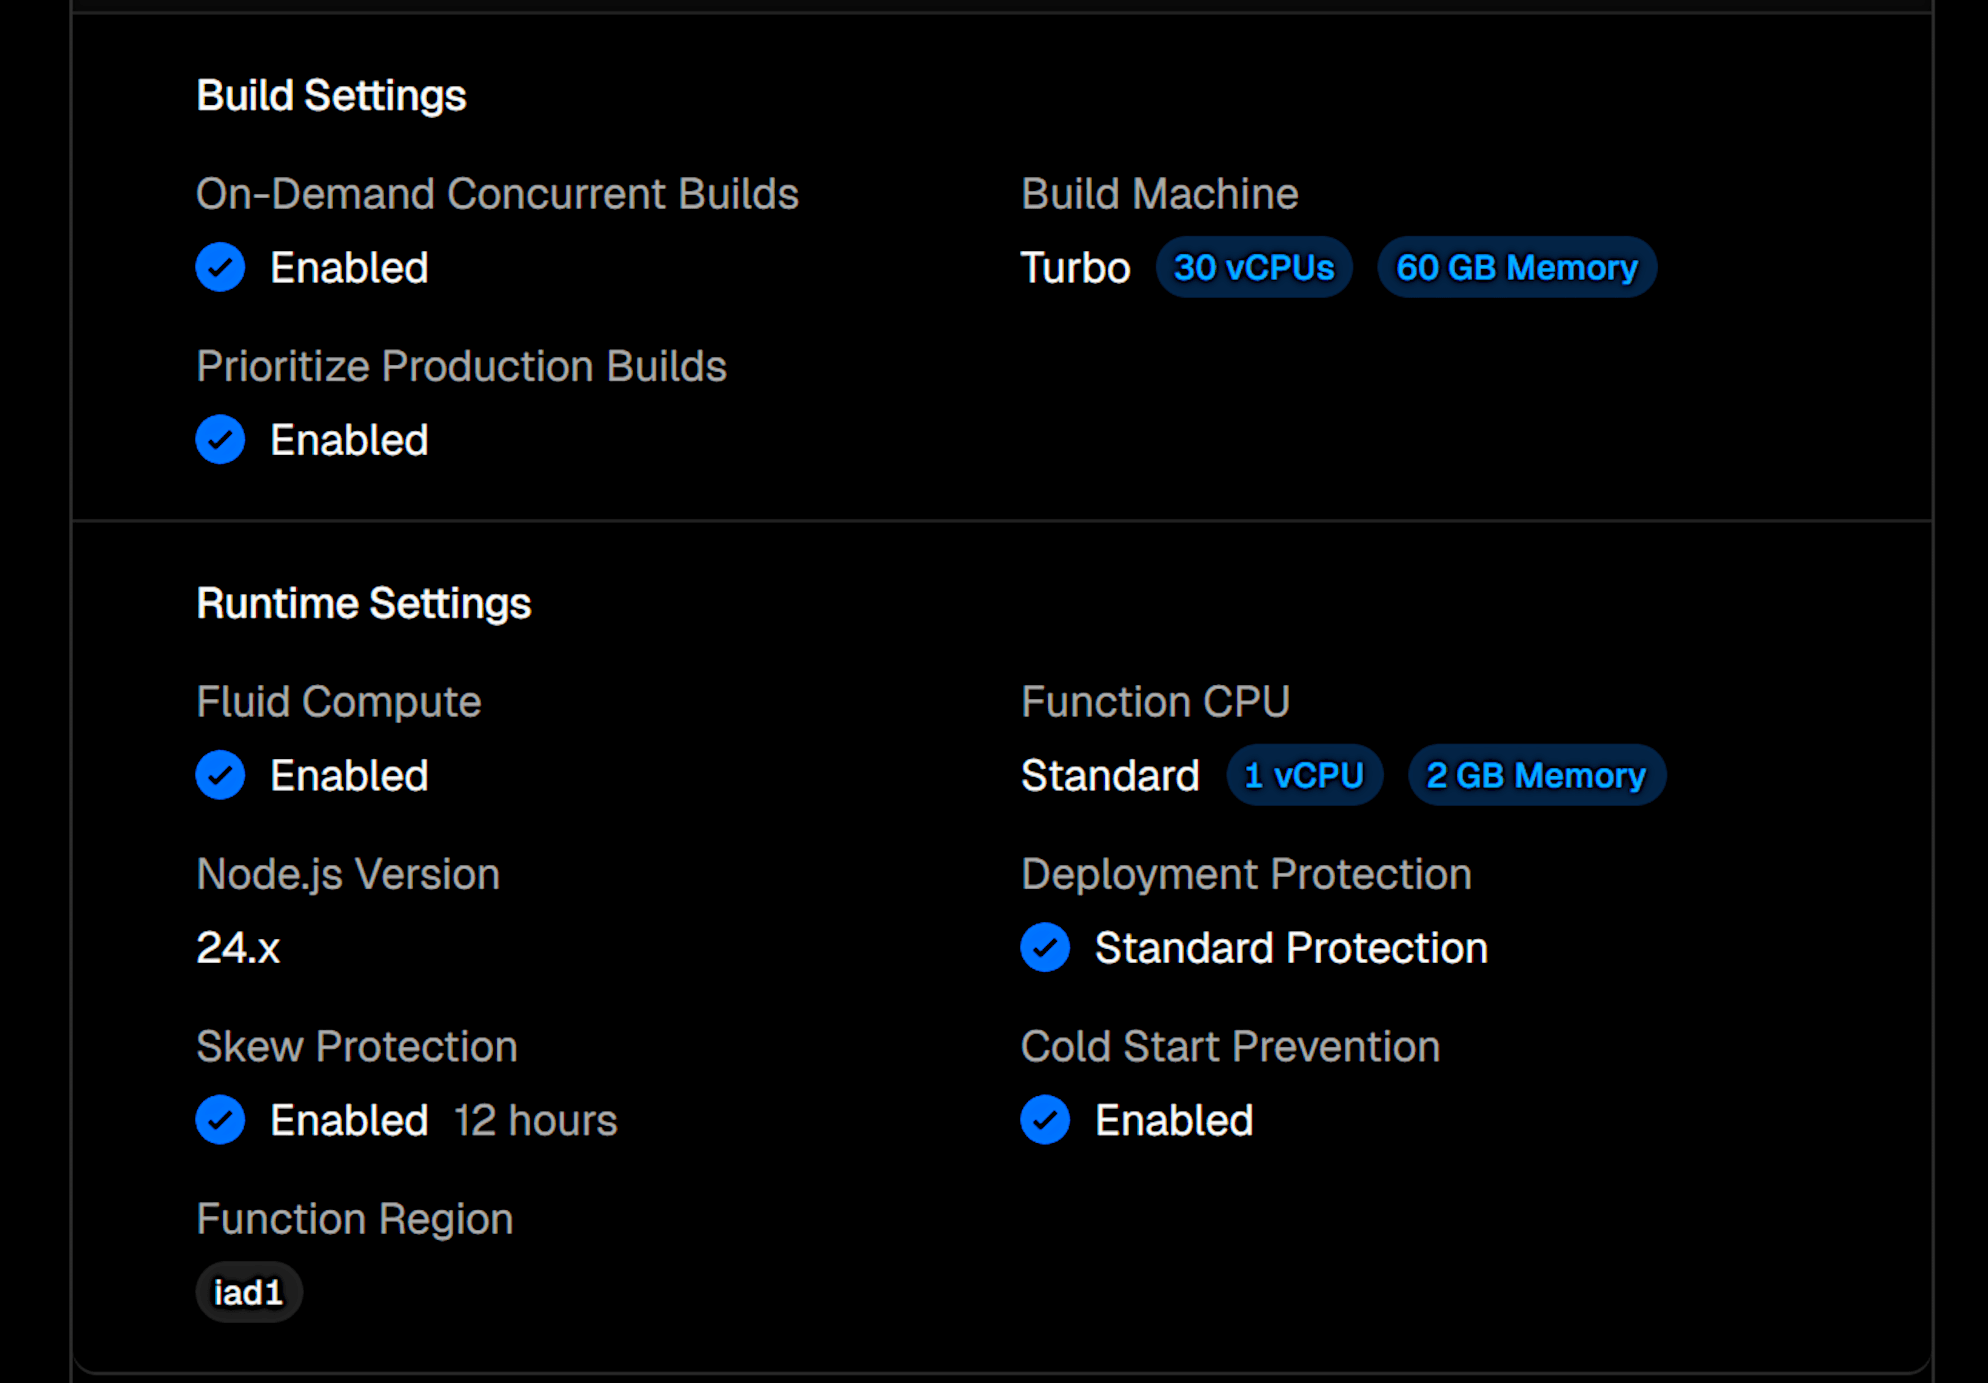Click the 24.x Node.js version value
Viewport: 1988px width, 1383px height.
tap(238, 948)
